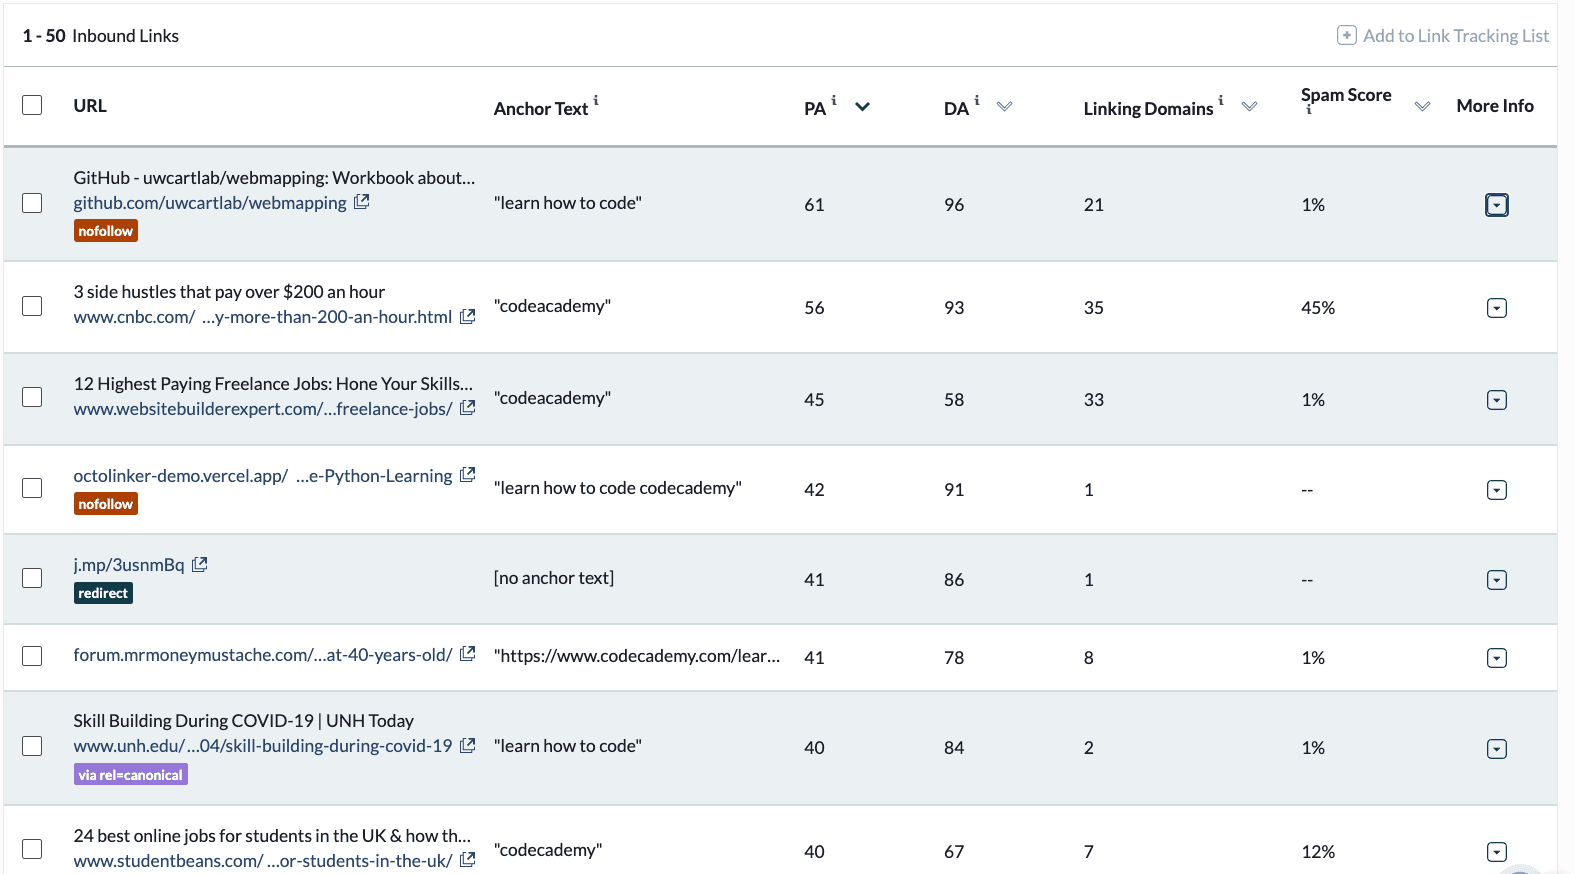Tick the checkbox for the j.mp/3usnmBq row
Viewport: 1575px width, 874px height.
(x=32, y=578)
